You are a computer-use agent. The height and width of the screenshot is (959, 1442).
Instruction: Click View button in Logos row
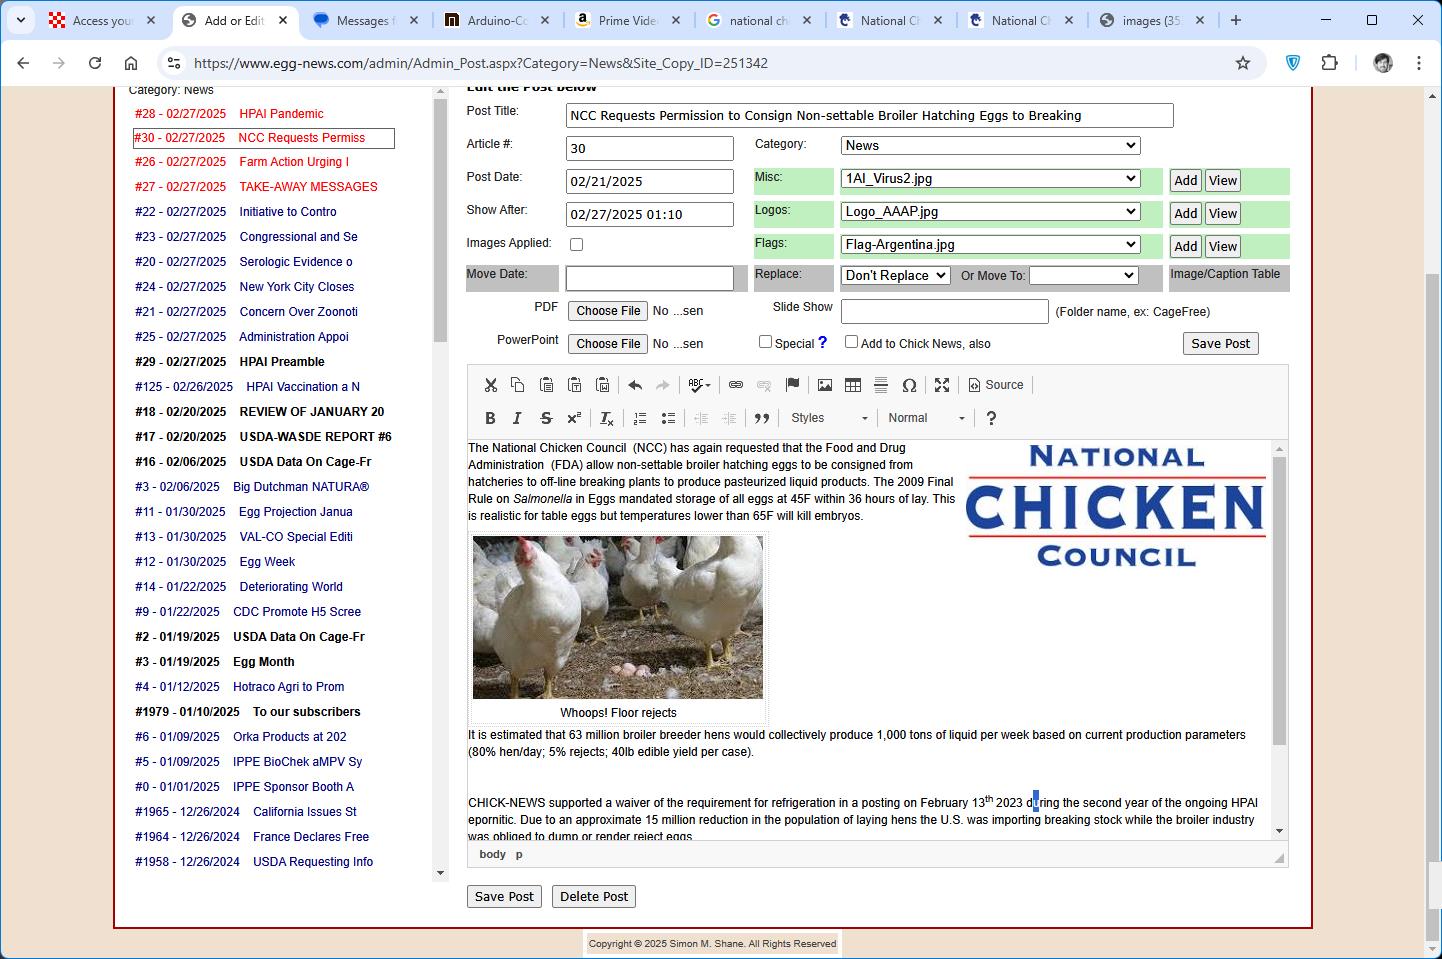[x=1223, y=214]
